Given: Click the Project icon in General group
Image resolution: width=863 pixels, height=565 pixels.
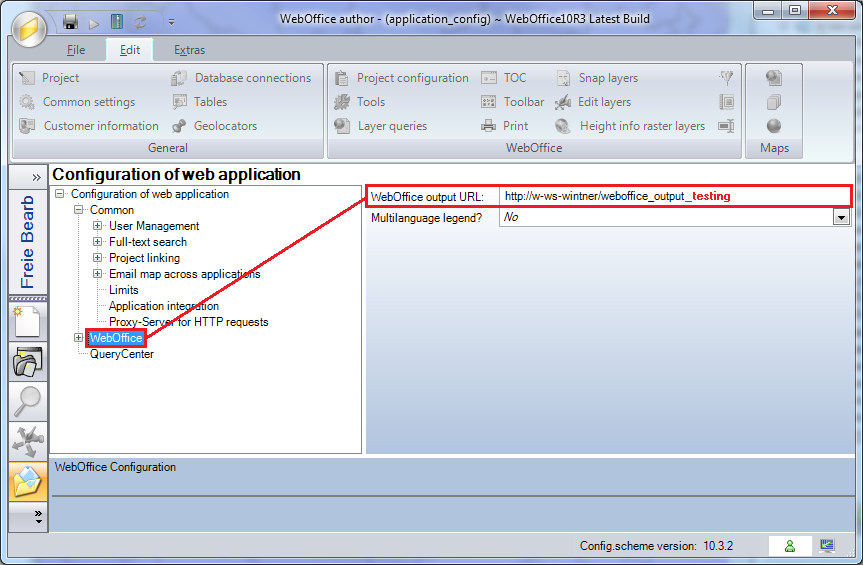Looking at the screenshot, I should click(26, 78).
